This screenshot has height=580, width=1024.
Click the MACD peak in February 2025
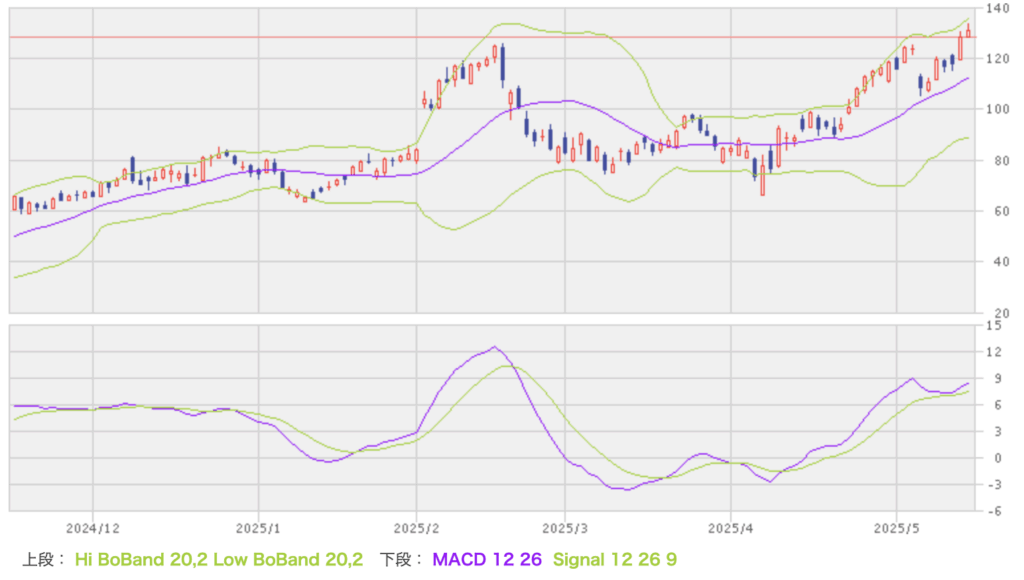(494, 347)
